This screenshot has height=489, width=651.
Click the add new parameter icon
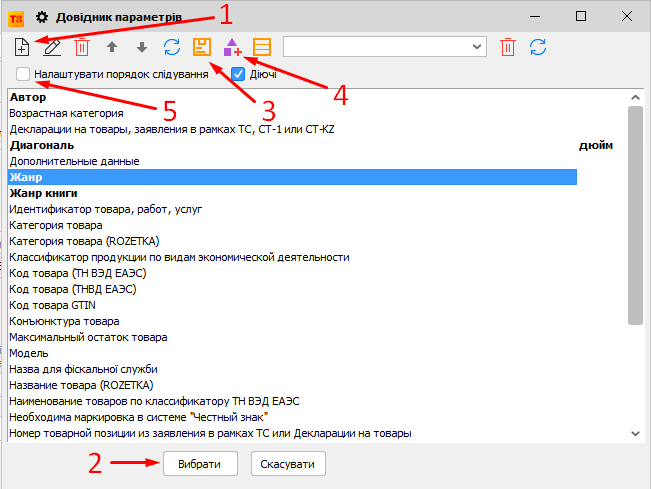tap(22, 47)
